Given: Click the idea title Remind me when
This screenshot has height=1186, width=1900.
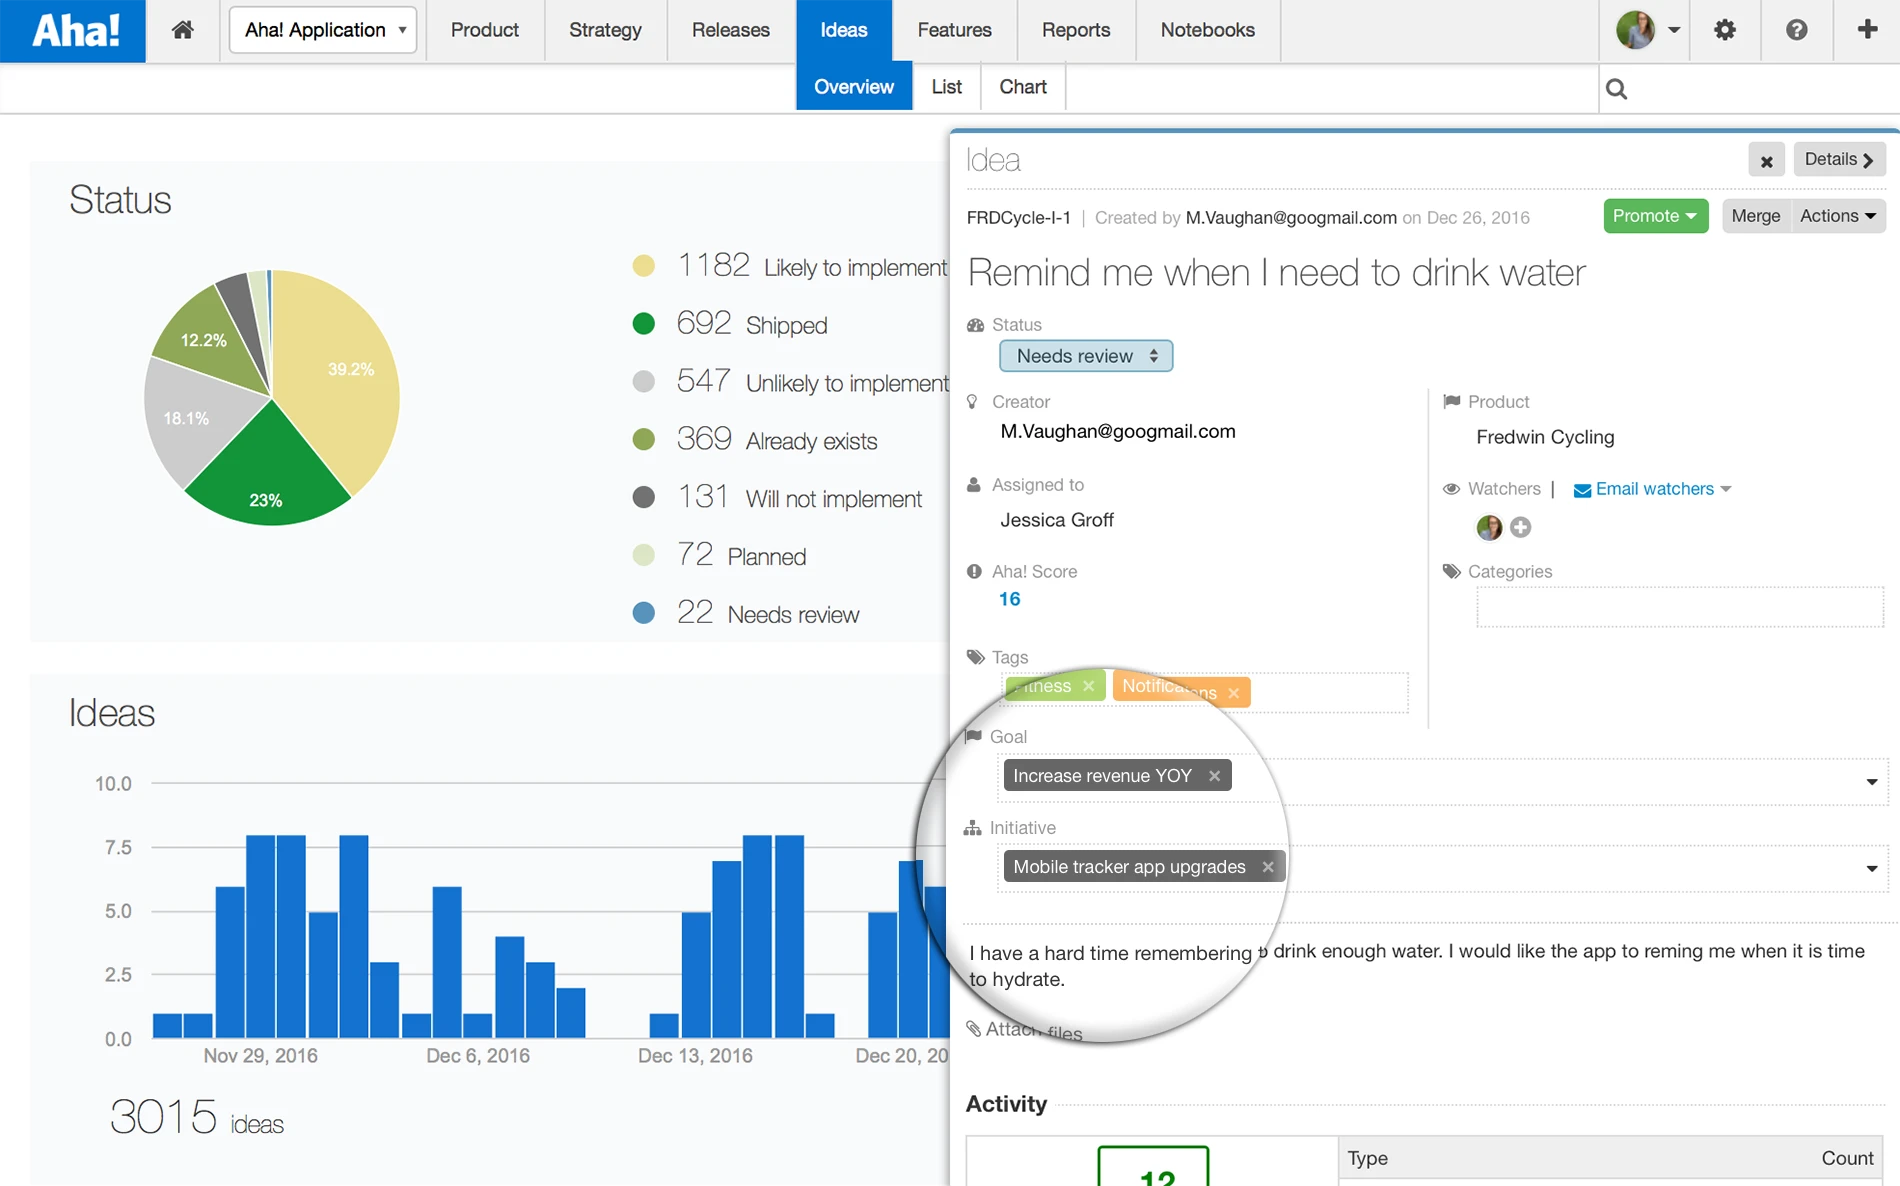Looking at the screenshot, I should 1276,273.
